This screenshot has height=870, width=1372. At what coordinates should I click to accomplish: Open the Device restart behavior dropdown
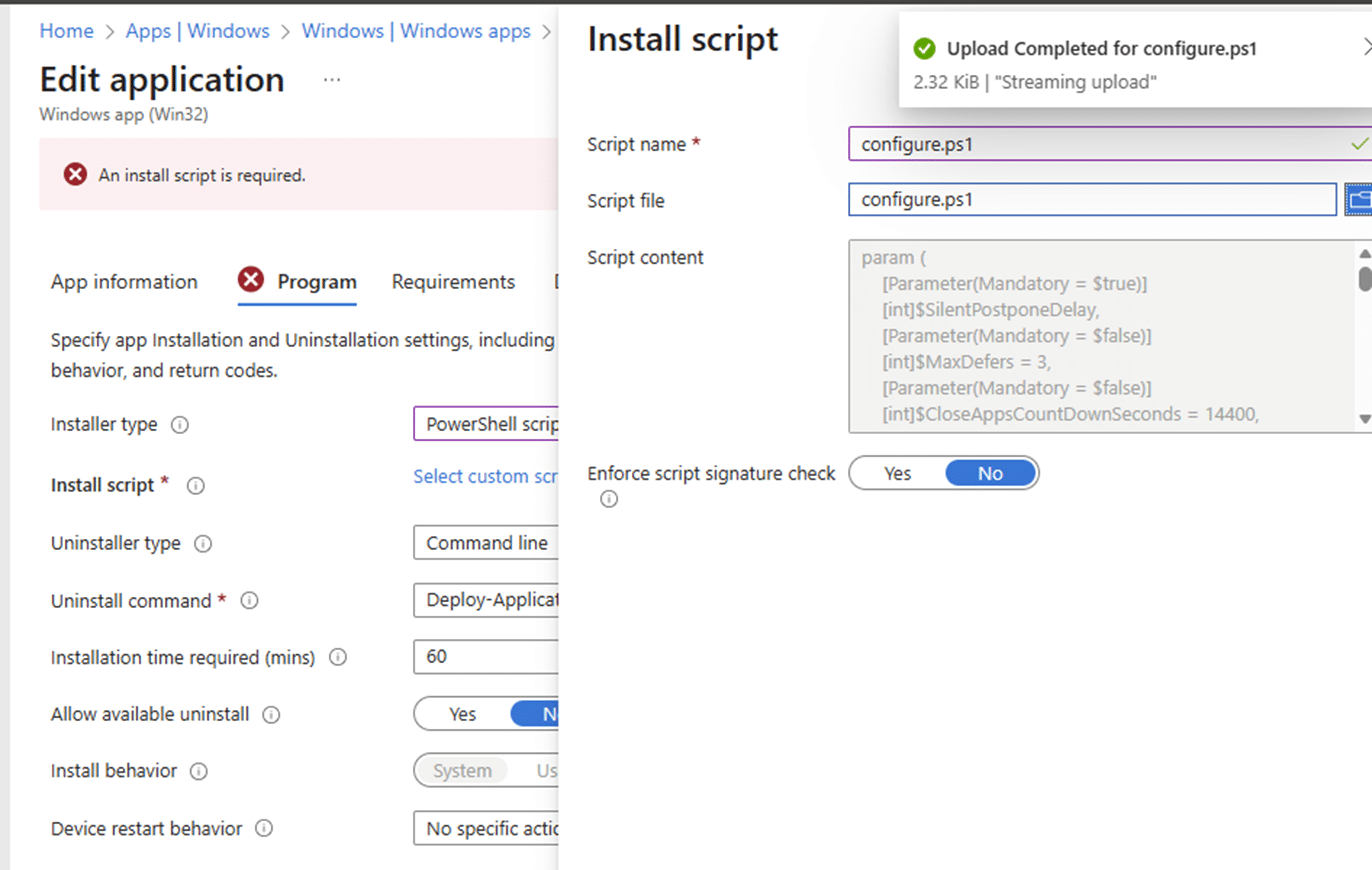(x=486, y=829)
